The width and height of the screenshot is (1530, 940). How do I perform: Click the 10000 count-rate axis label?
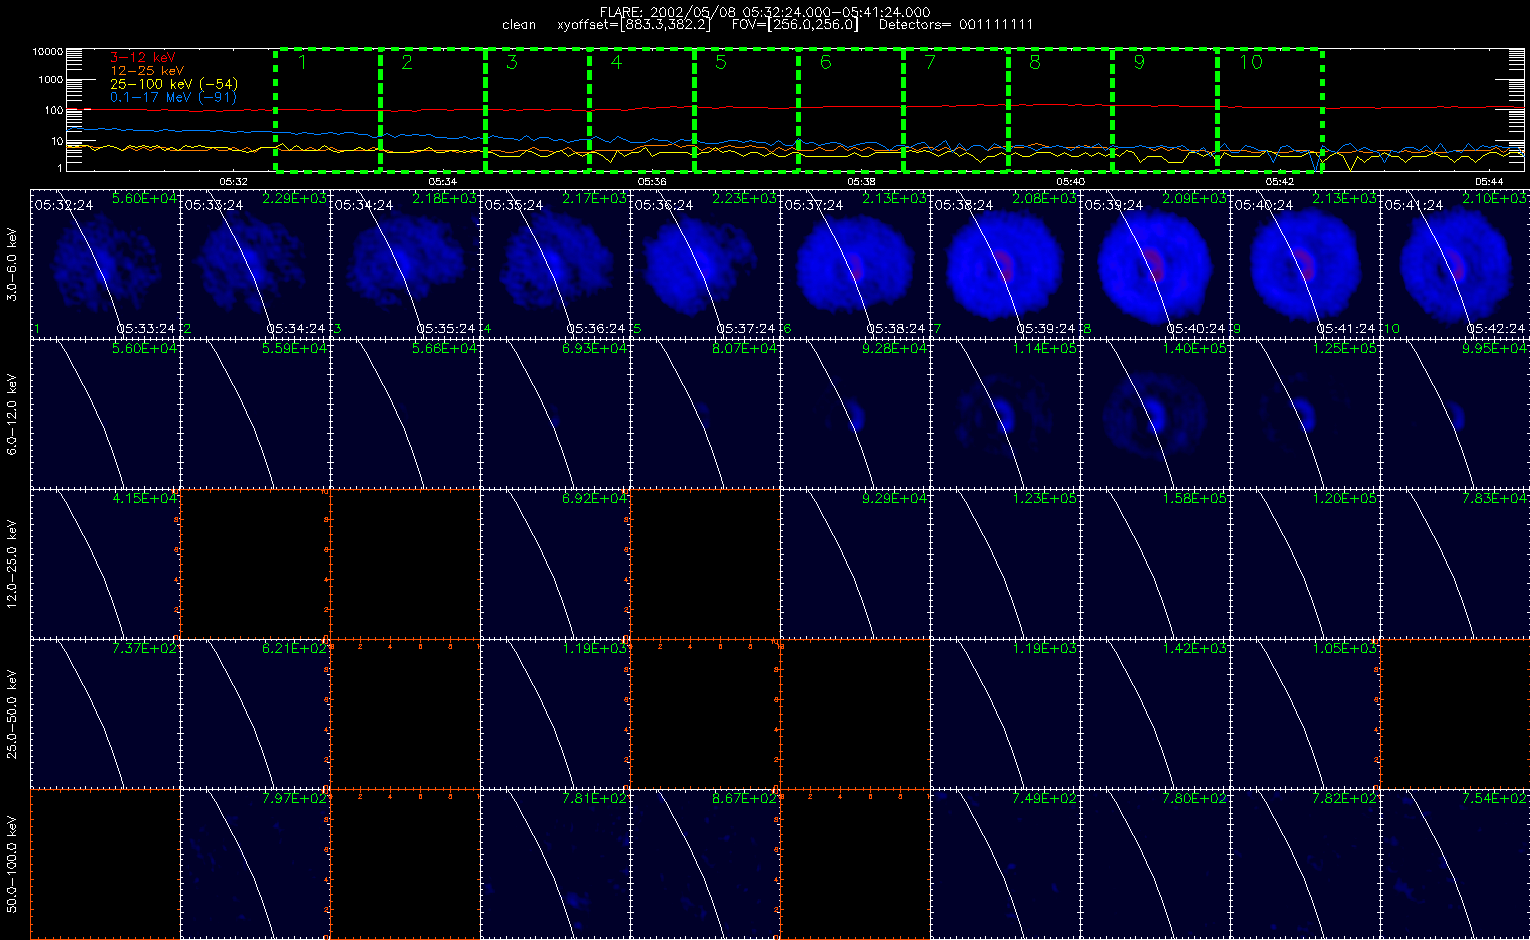pyautogui.click(x=47, y=51)
